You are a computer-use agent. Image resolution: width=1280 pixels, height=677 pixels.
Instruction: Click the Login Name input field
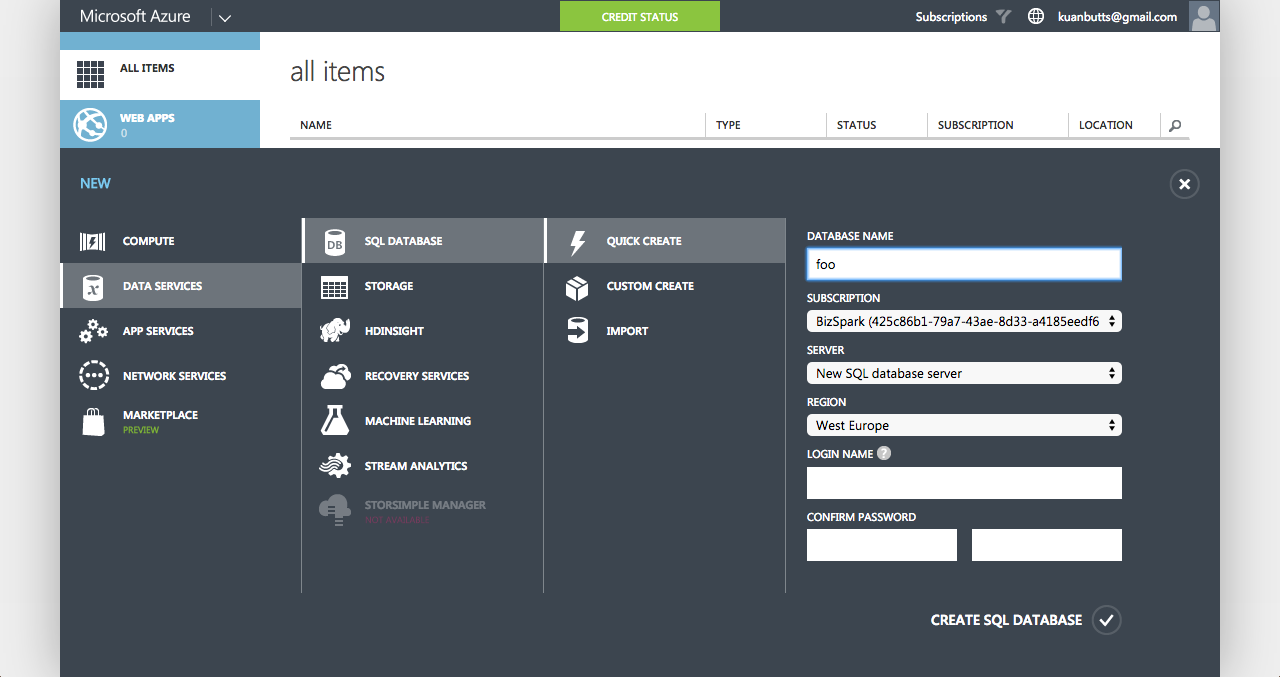[964, 483]
